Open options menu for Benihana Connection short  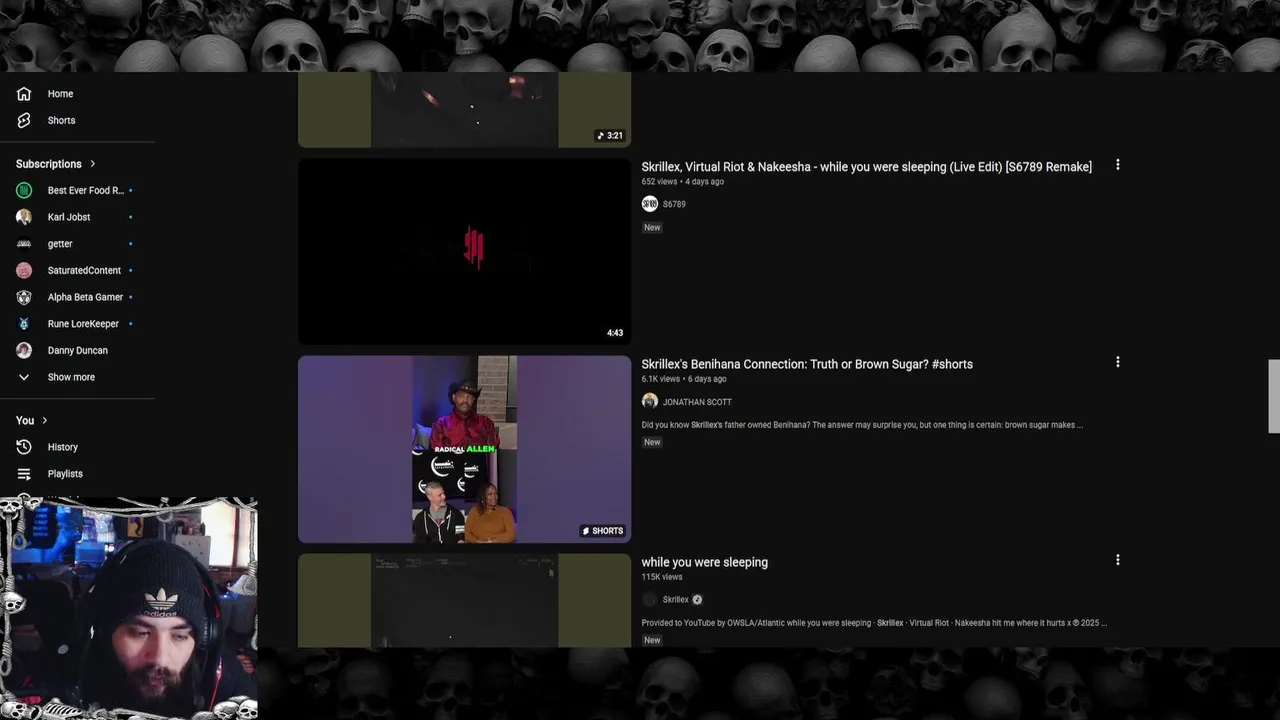coord(1118,362)
